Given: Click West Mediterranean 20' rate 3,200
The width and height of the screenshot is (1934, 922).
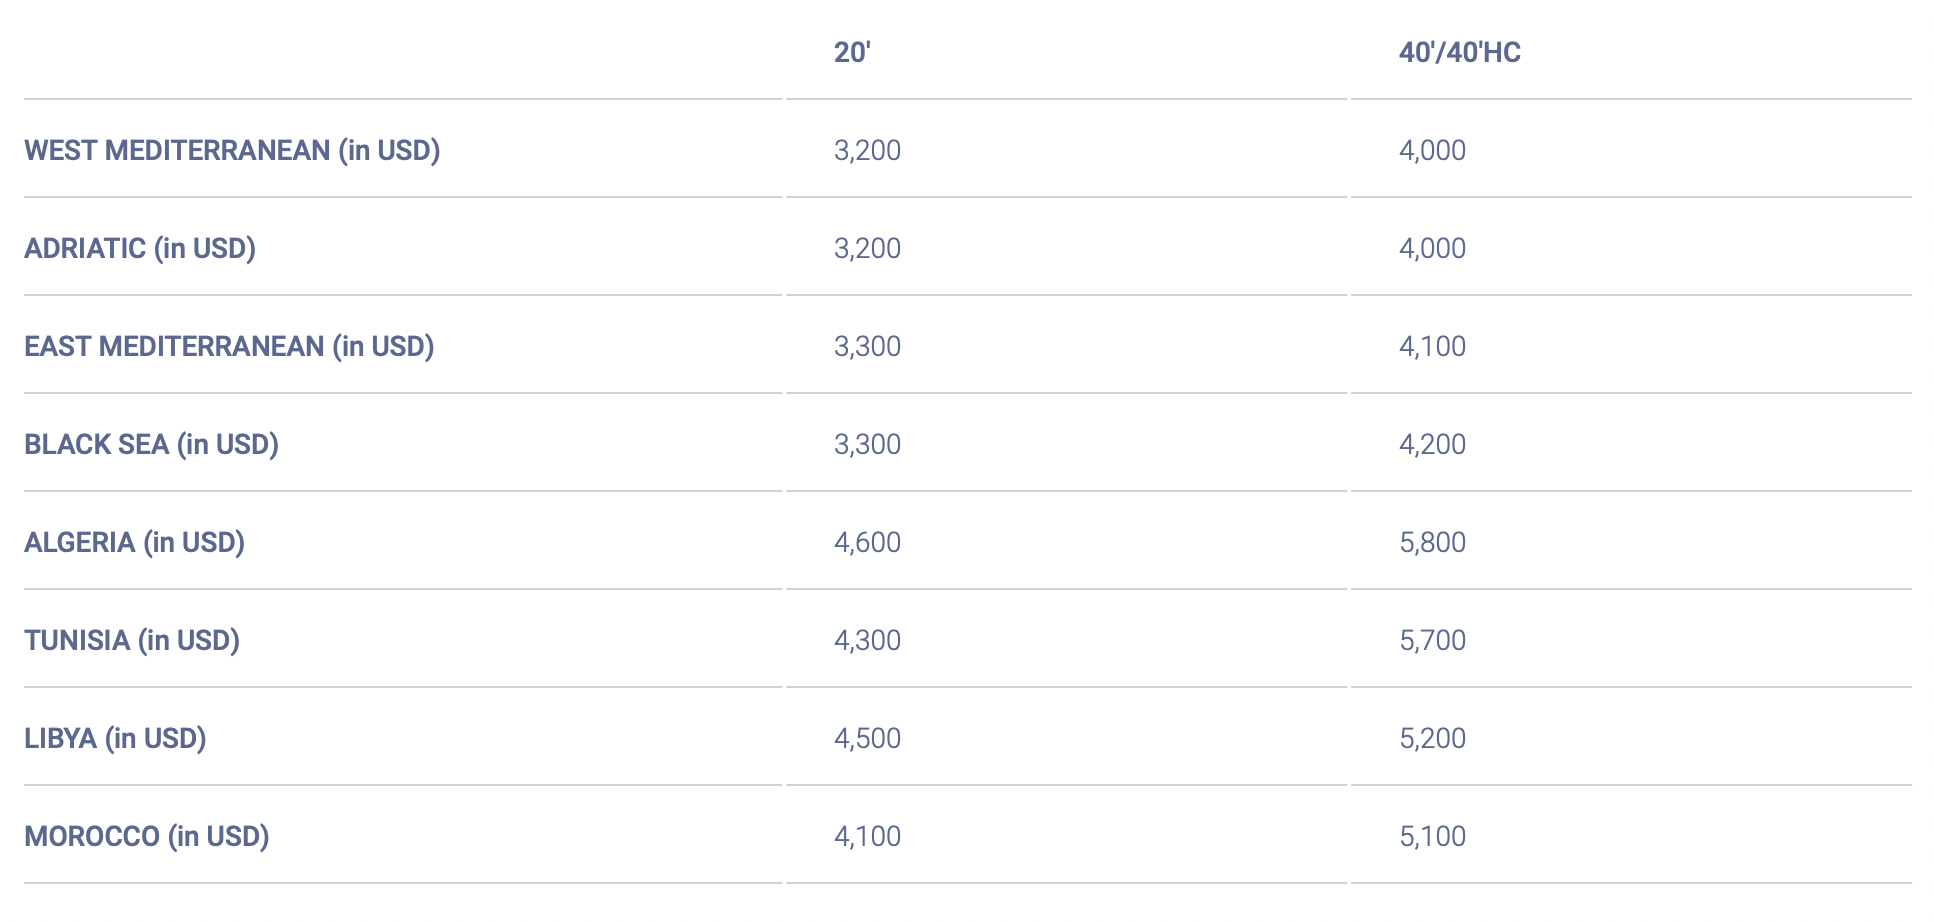Looking at the screenshot, I should point(867,150).
